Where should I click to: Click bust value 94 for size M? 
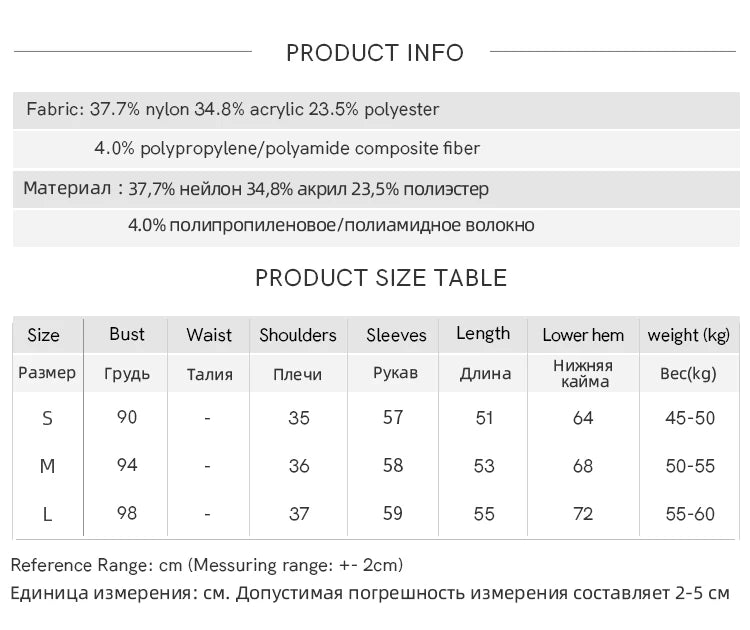point(127,465)
